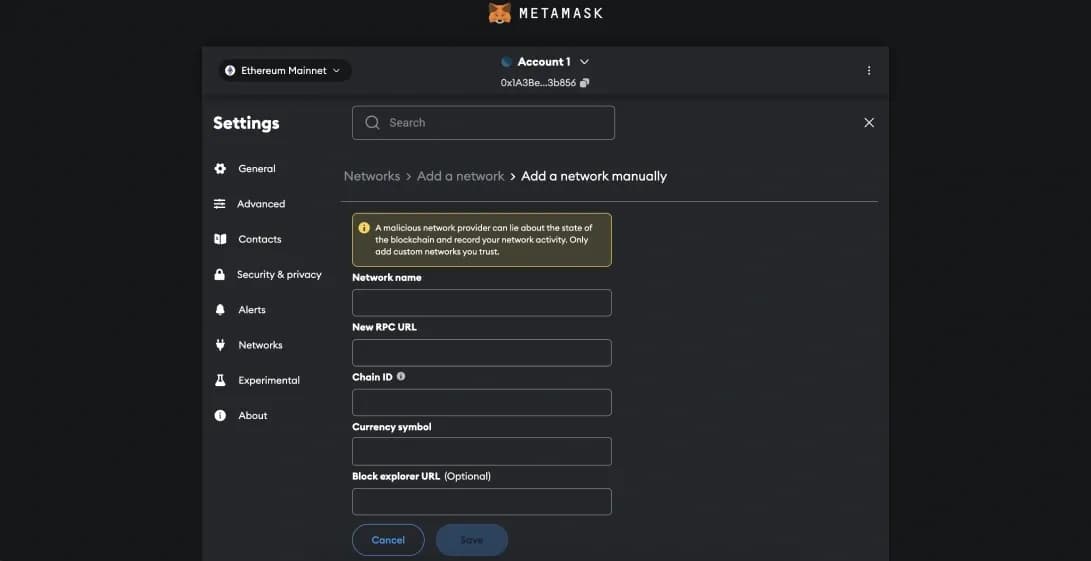Click 'Add a network manually' breadcrumb text
This screenshot has width=1091, height=561.
tap(594, 176)
